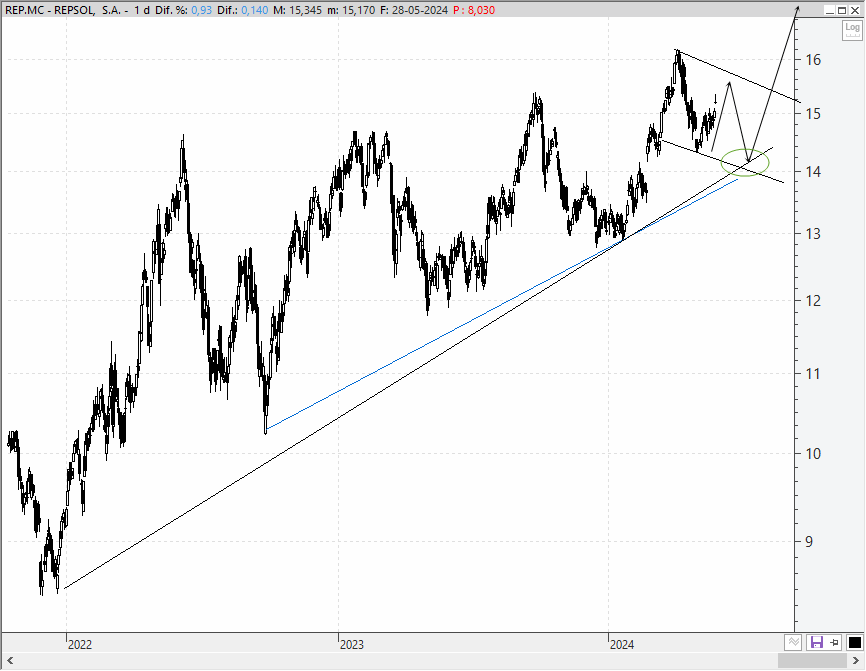This screenshot has width=866, height=671.
Task: Click the date label F: 28-05-2024
Action: (x=414, y=10)
